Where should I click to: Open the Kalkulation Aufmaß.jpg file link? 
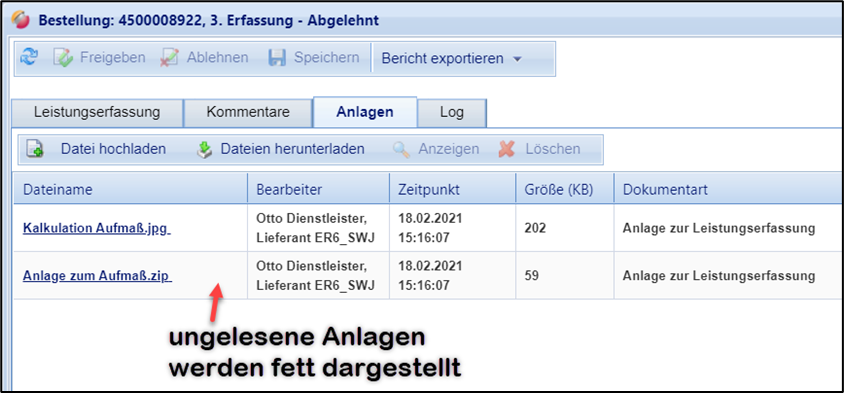[x=97, y=228]
